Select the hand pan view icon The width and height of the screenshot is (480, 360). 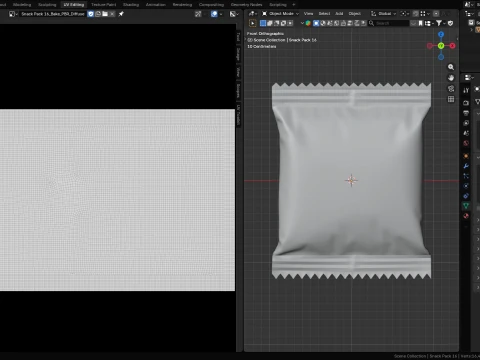coord(451,78)
